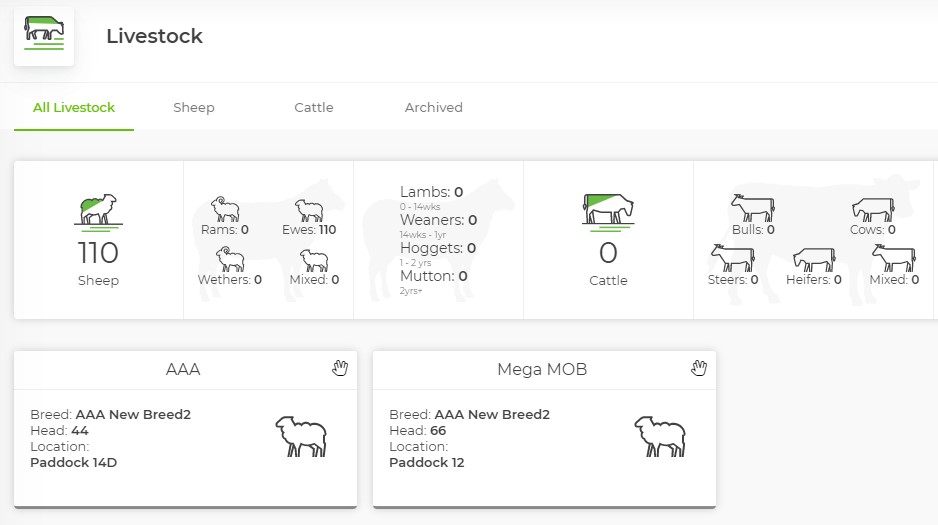Click the Rams icon

(x=225, y=209)
